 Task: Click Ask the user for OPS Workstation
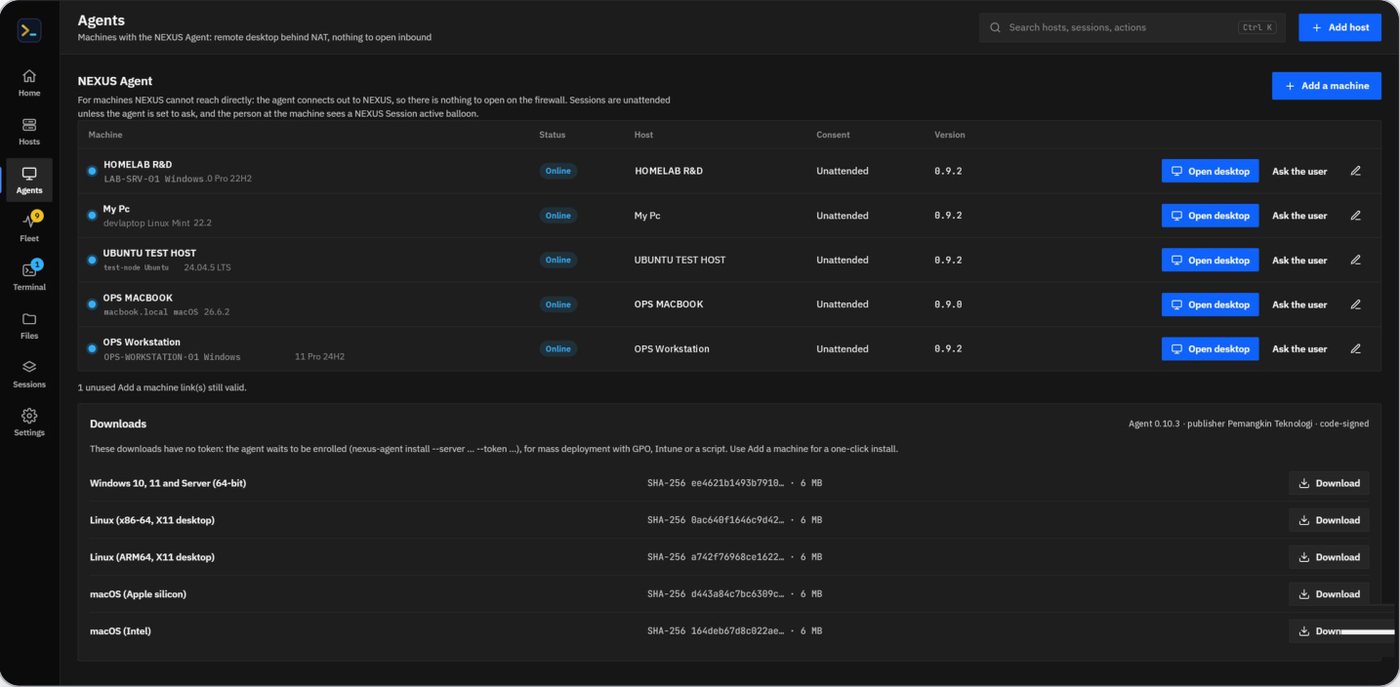point(1299,349)
